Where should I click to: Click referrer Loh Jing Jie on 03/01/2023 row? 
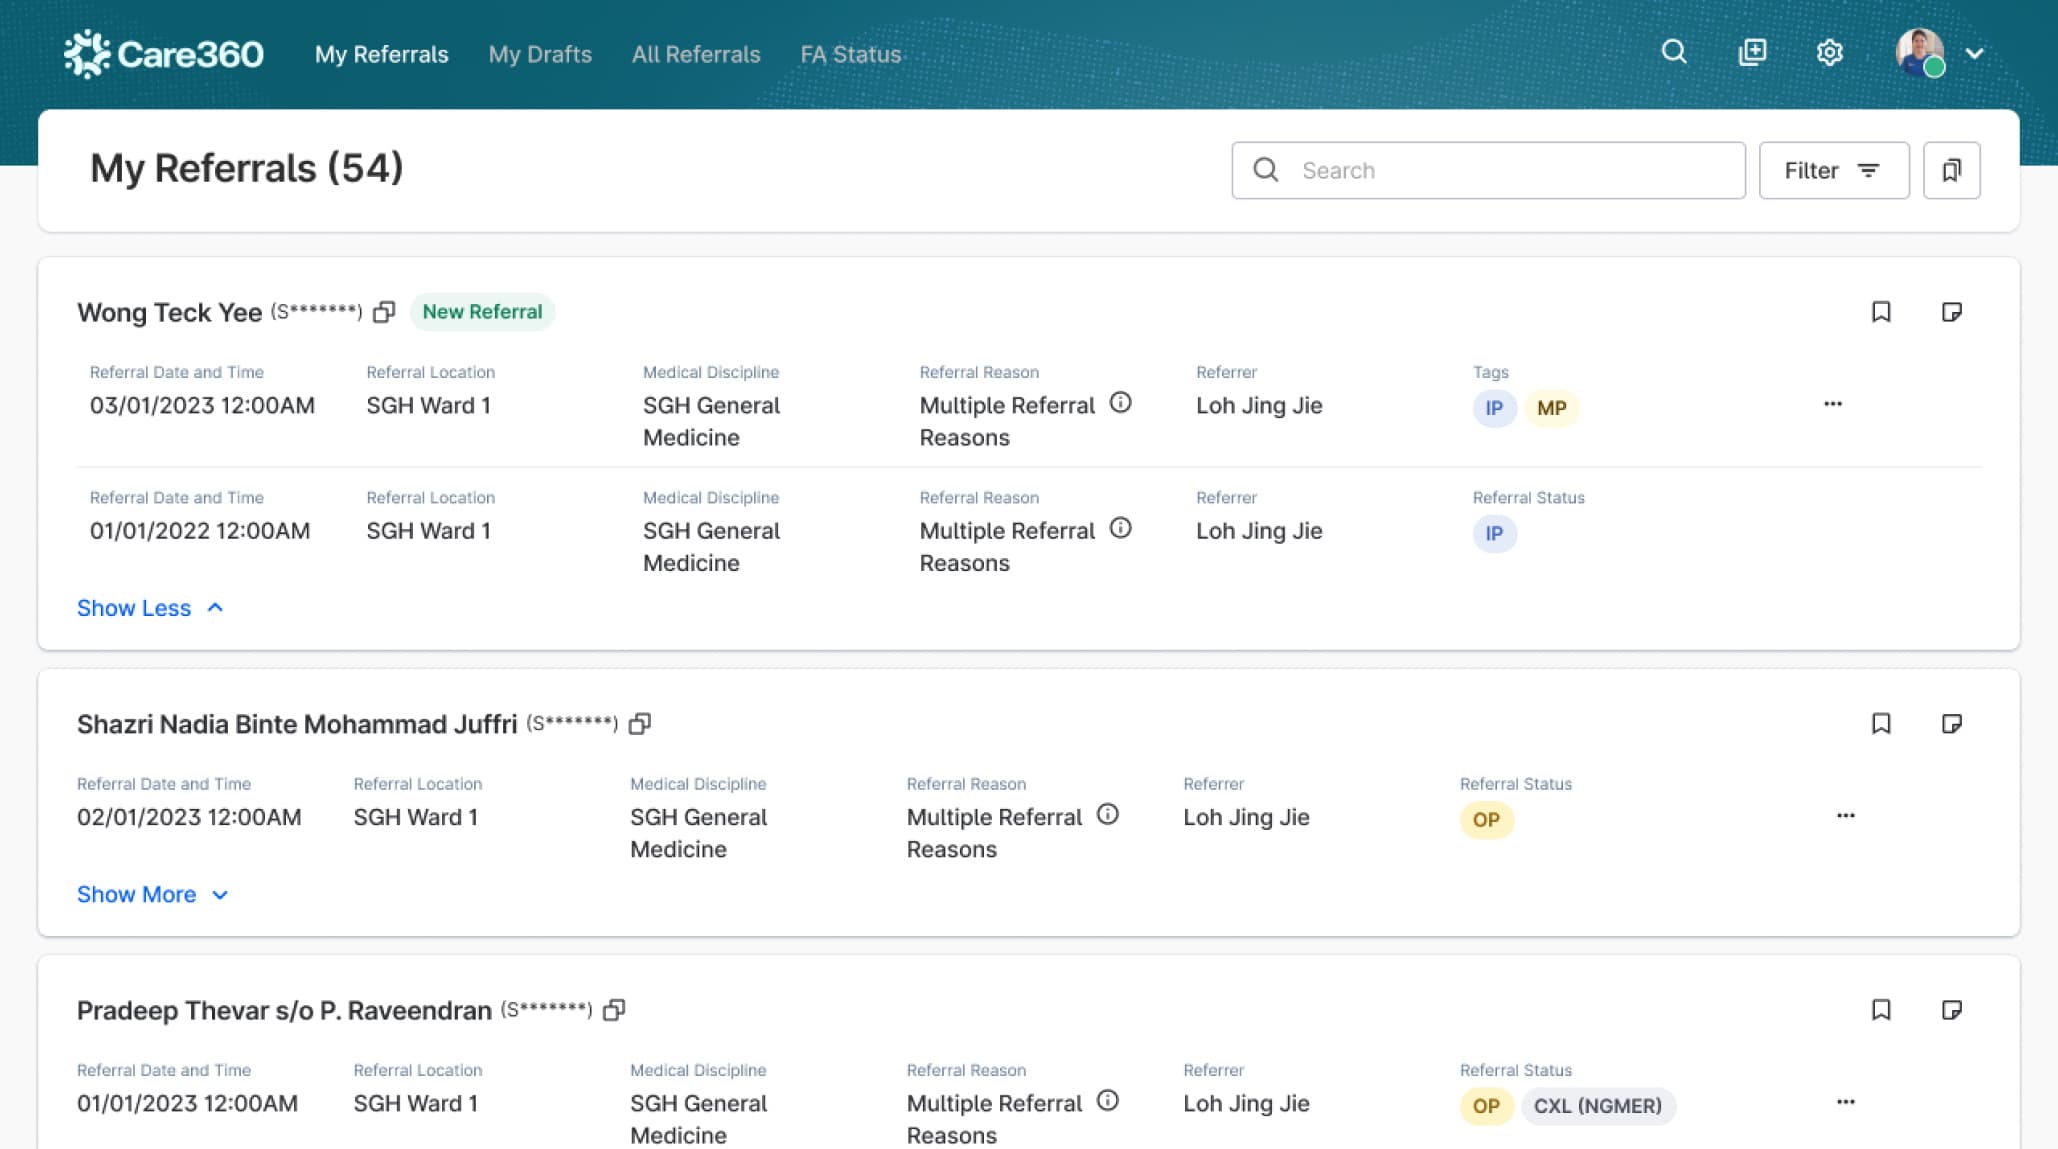click(x=1259, y=405)
